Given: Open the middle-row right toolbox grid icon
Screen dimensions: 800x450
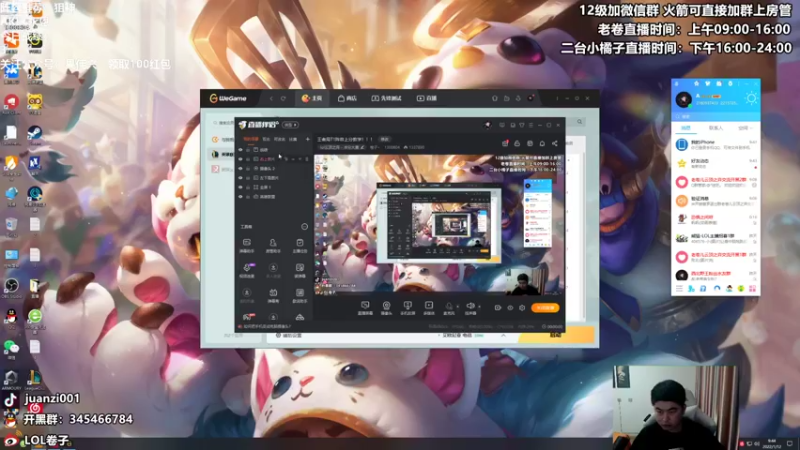Looking at the screenshot, I should point(299,270).
